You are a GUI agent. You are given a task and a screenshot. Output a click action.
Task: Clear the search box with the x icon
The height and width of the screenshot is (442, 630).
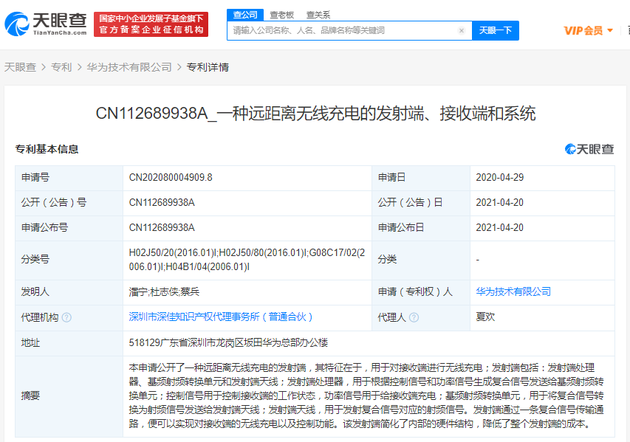point(461,31)
